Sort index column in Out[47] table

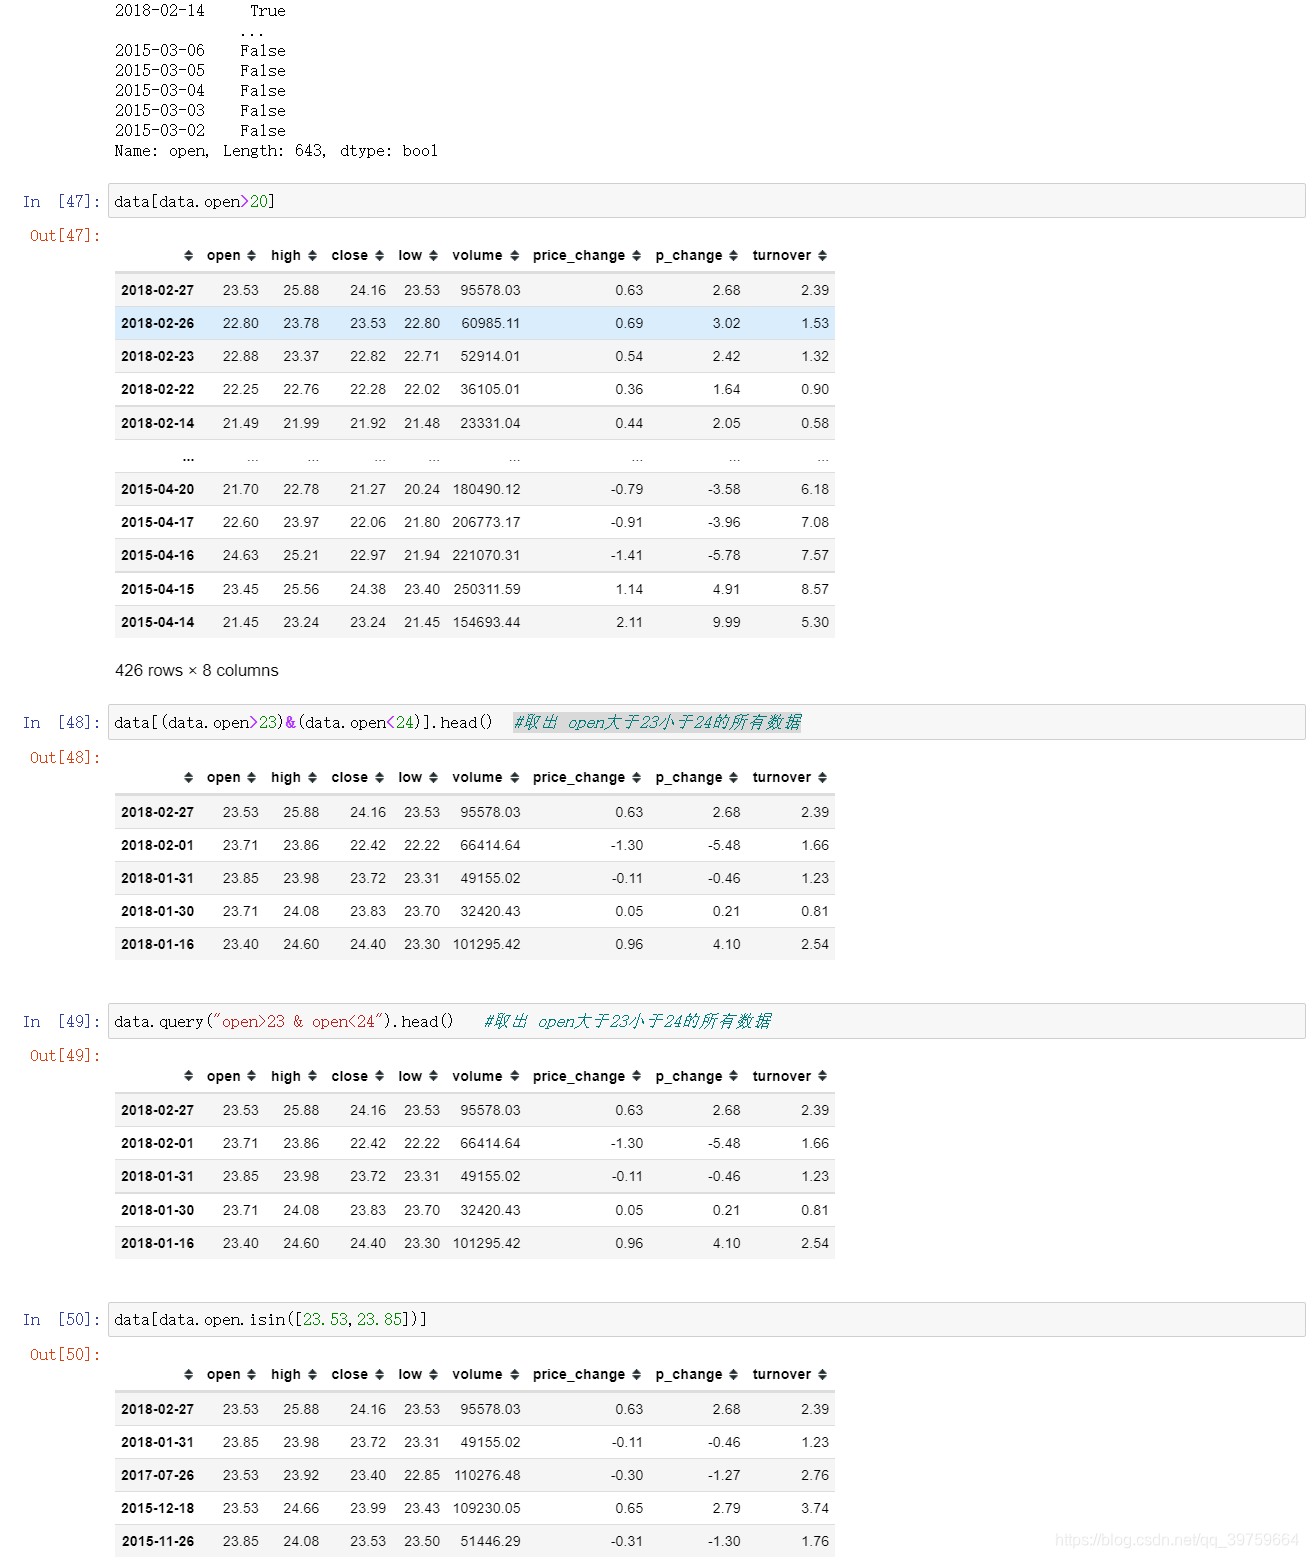coord(188,256)
